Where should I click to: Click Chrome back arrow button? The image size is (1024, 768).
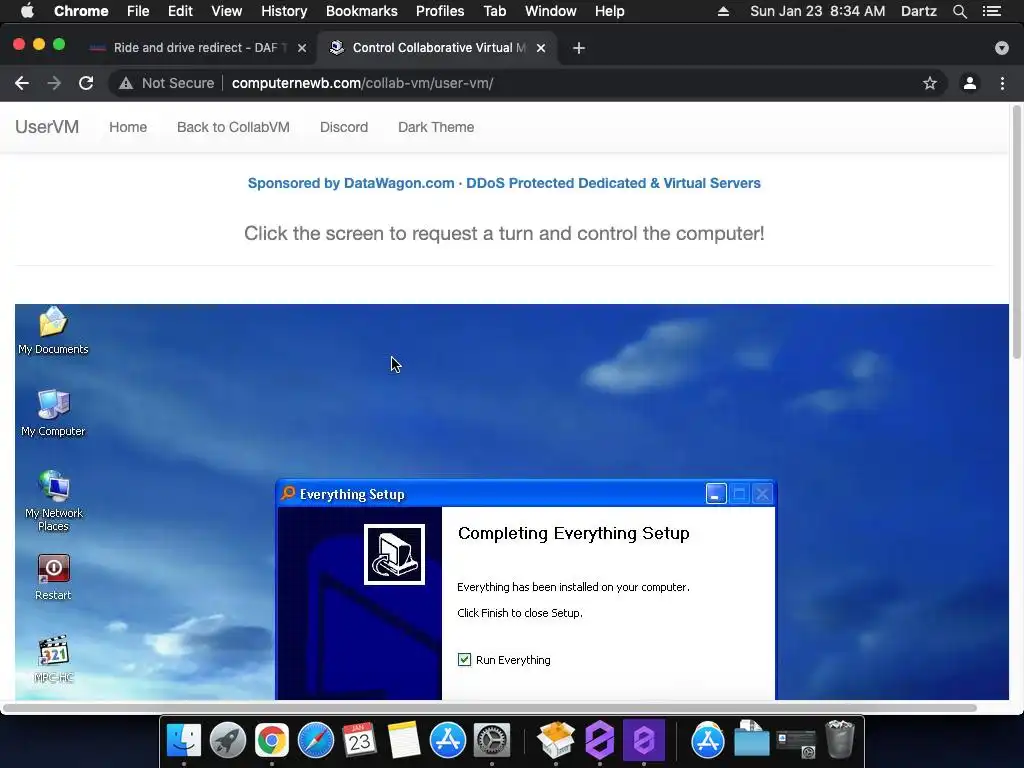[22, 83]
